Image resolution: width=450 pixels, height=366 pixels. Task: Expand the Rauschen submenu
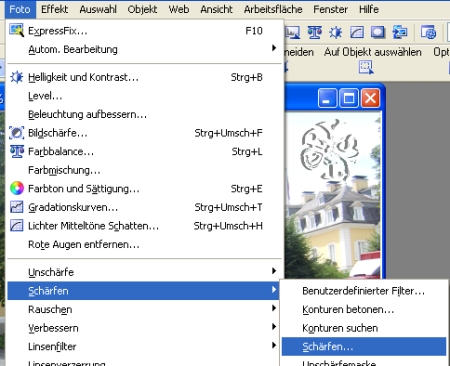coord(144,309)
